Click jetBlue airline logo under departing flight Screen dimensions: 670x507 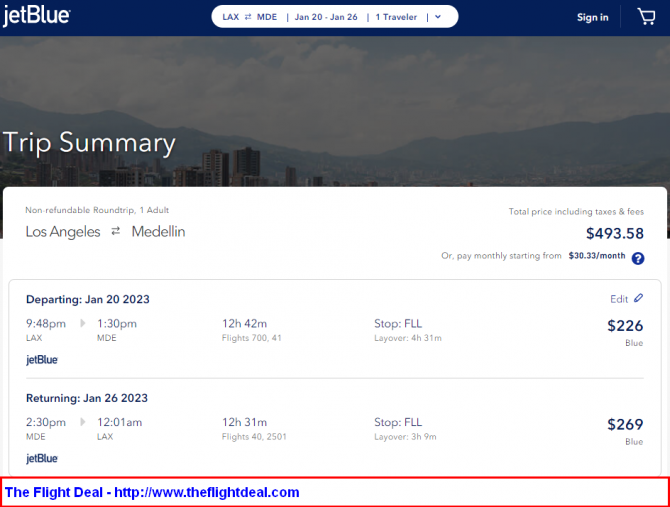42,360
